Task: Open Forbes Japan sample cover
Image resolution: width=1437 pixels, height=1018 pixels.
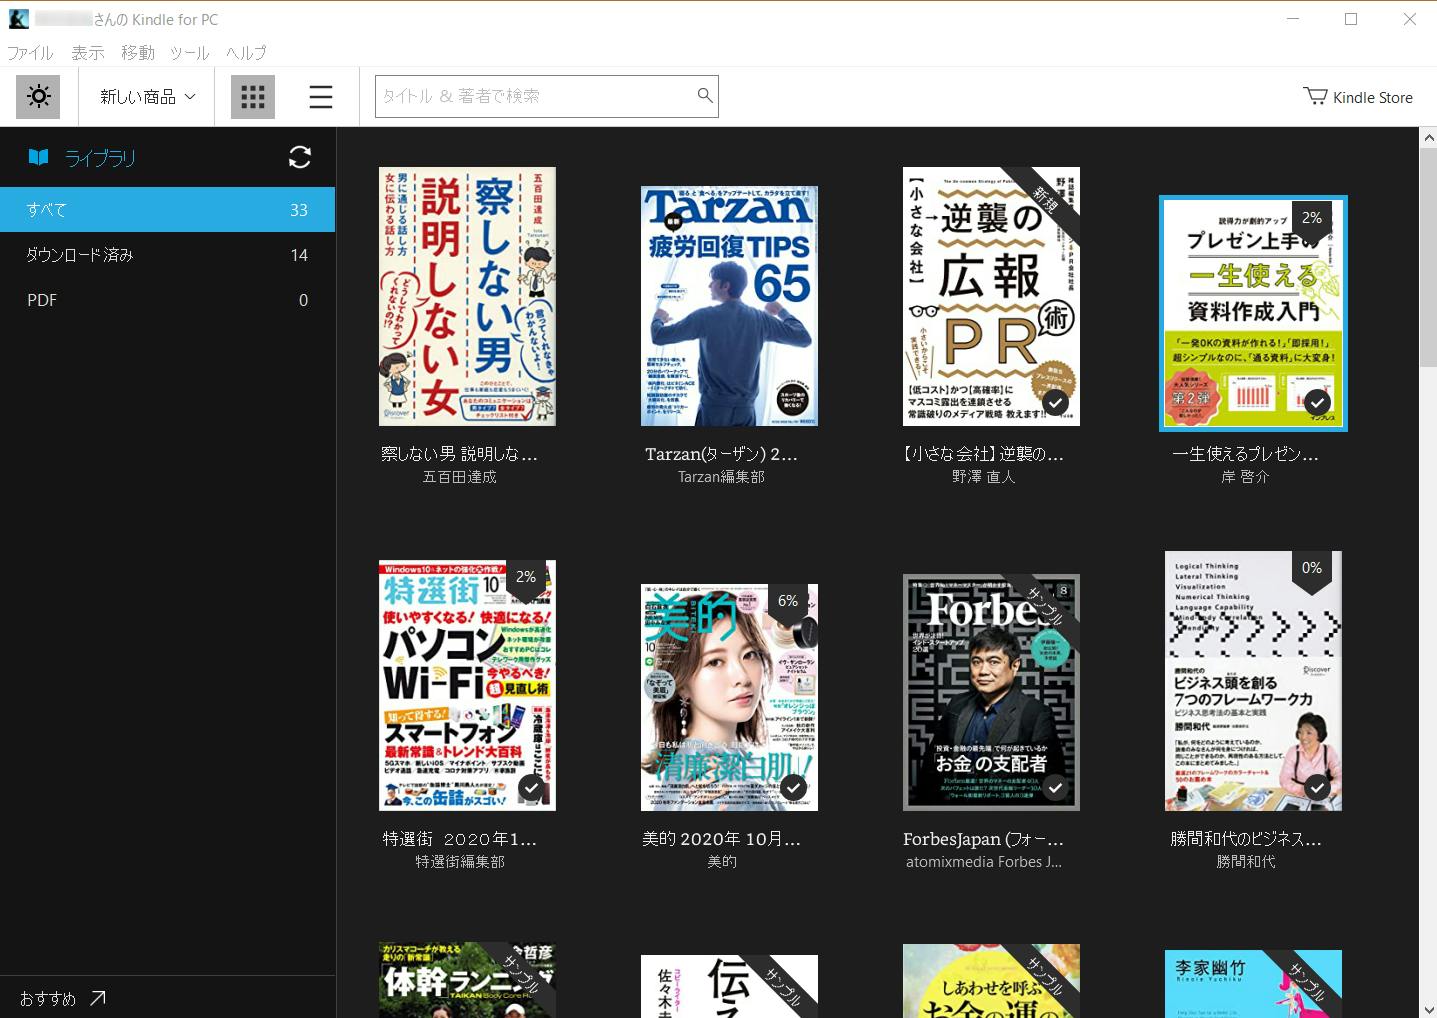Action: pos(991,692)
